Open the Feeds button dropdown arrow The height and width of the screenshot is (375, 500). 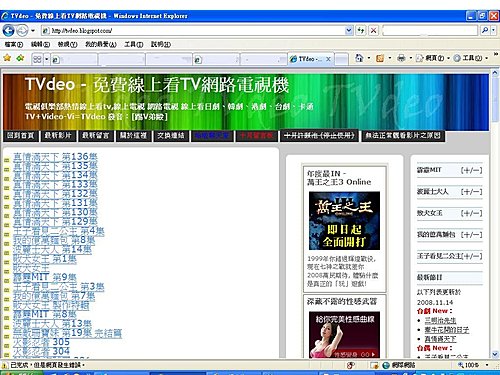point(389,58)
